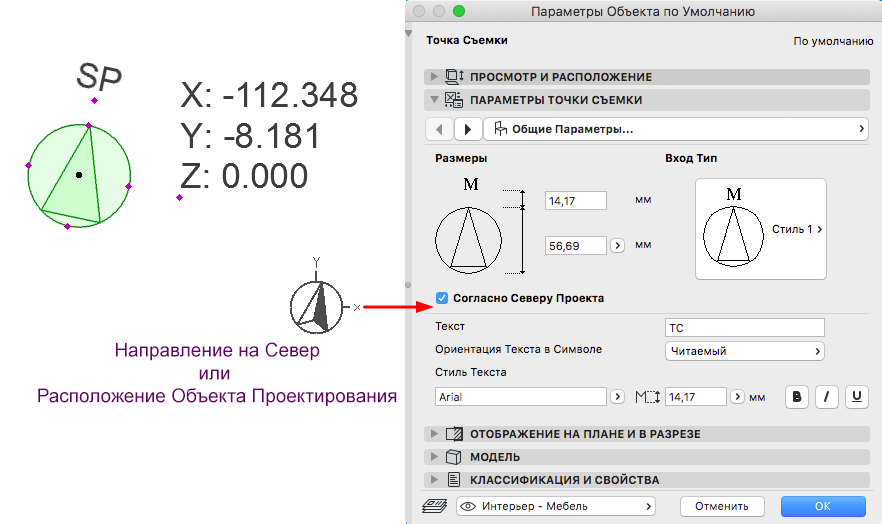The height and width of the screenshot is (524, 882).
Task: Click the SP label on drawing
Action: (99, 76)
